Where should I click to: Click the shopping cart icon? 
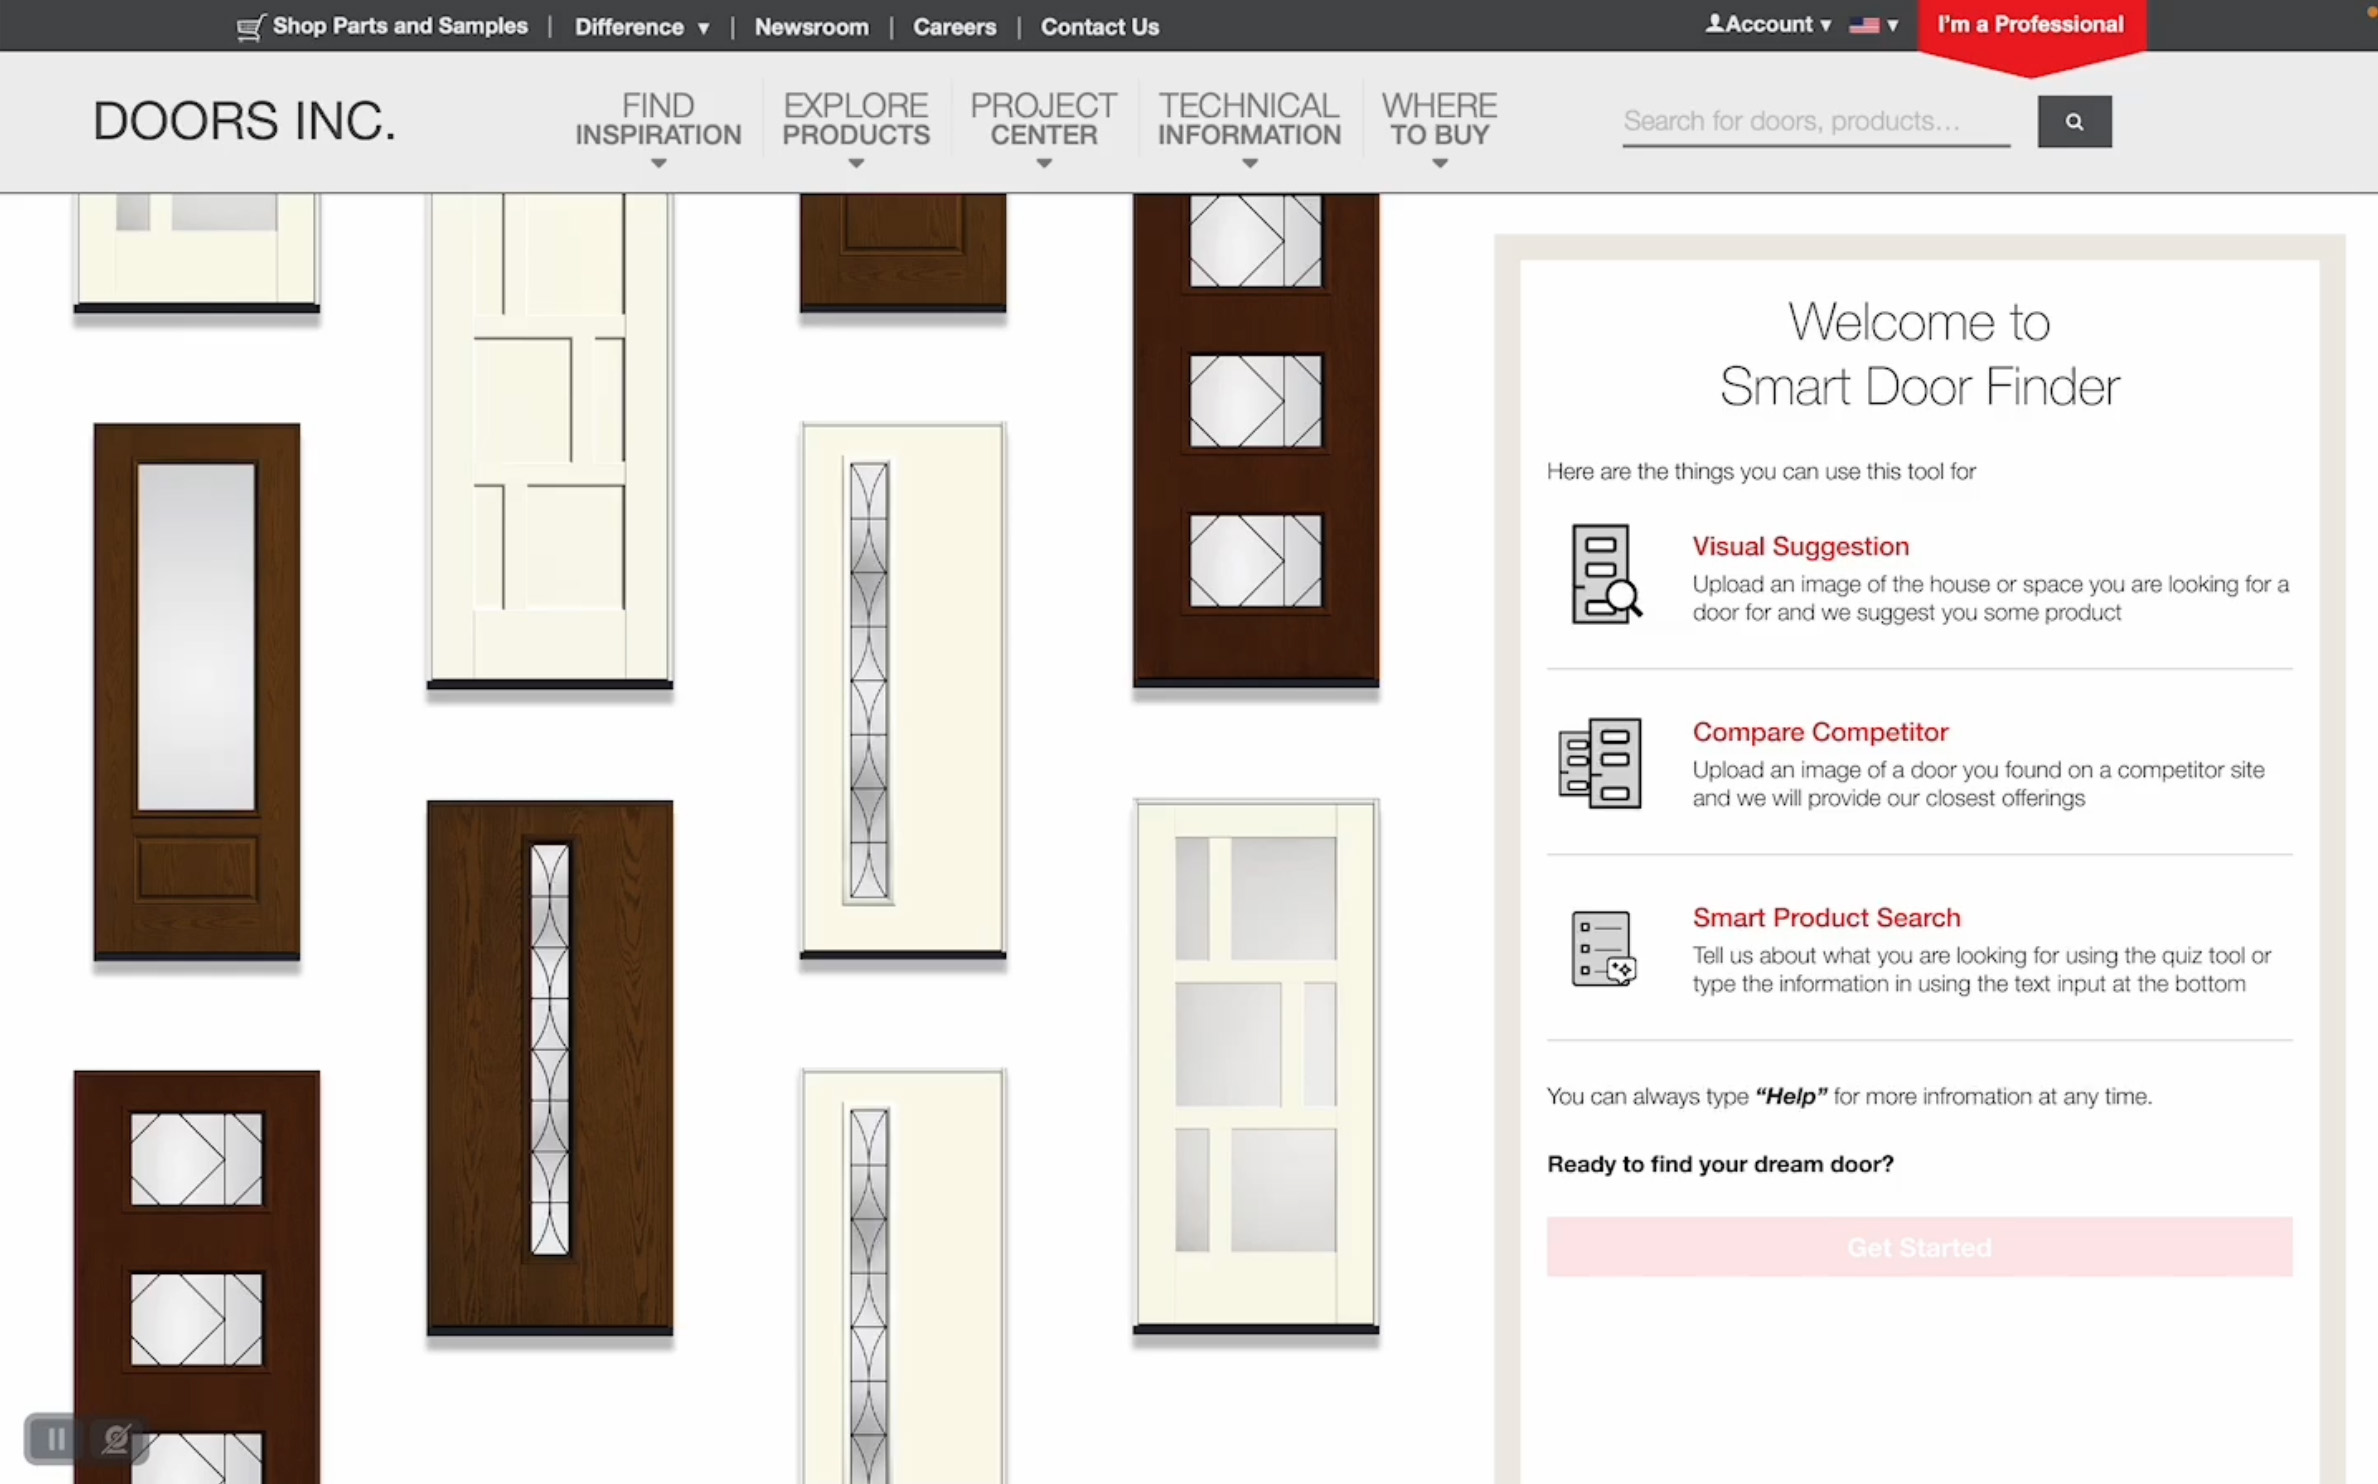tap(250, 27)
